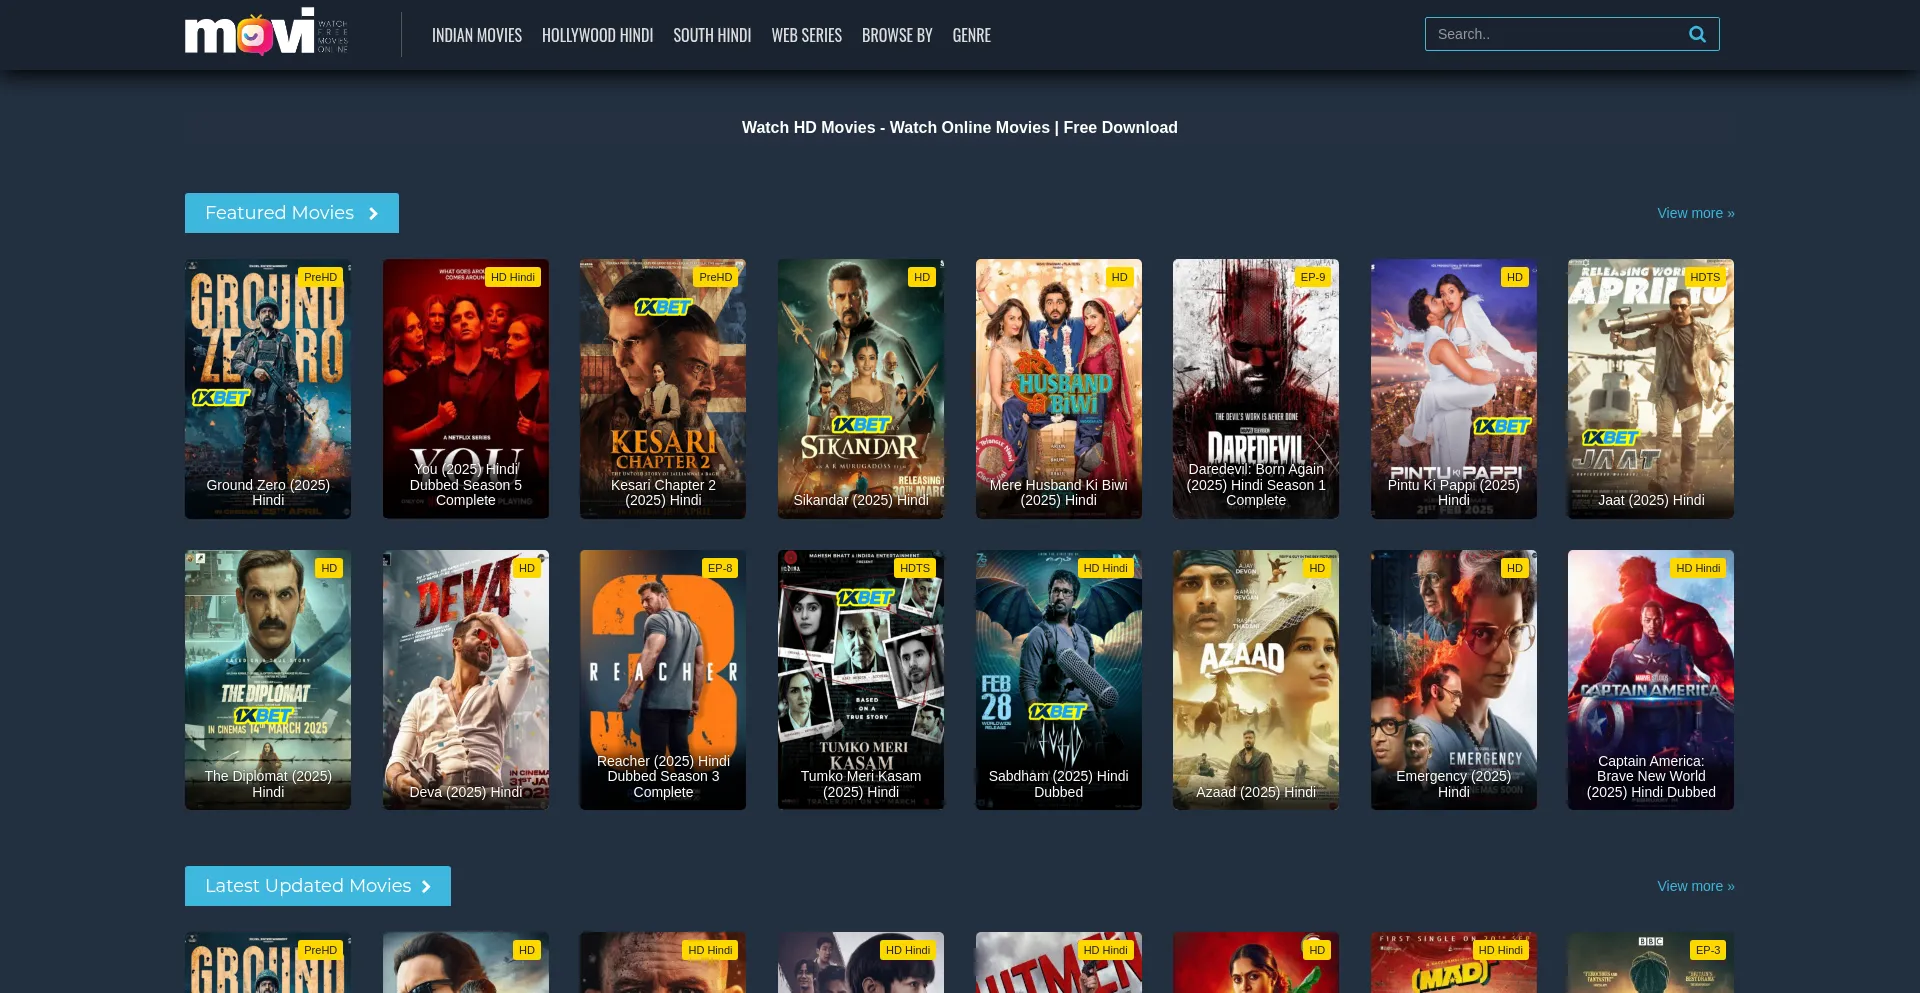Click the Featured Movies heading button
This screenshot has height=993, width=1920.
coord(292,213)
